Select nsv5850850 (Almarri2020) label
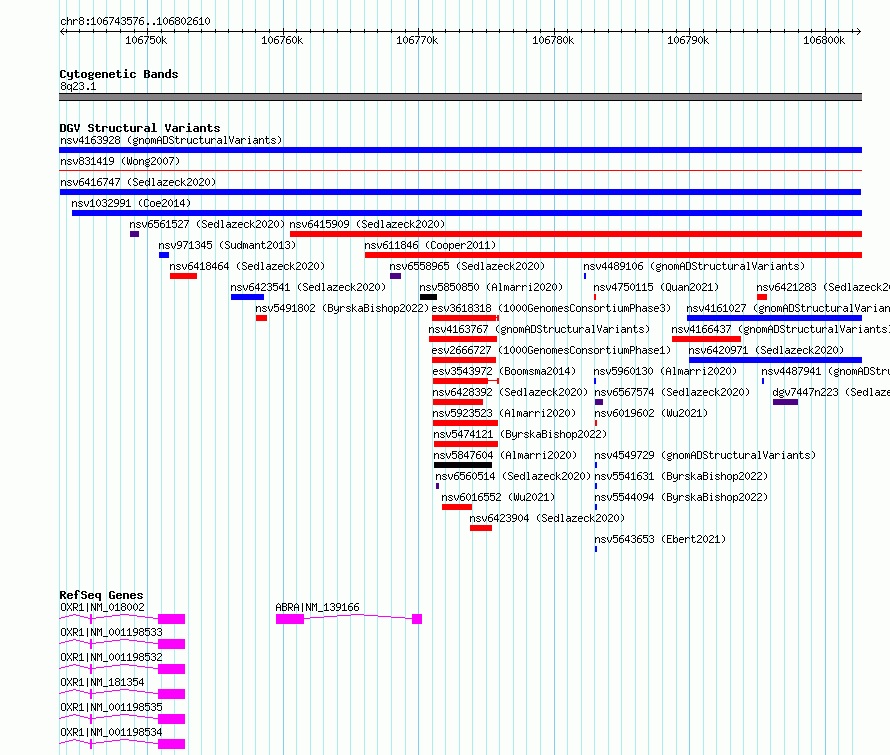 click(x=492, y=287)
